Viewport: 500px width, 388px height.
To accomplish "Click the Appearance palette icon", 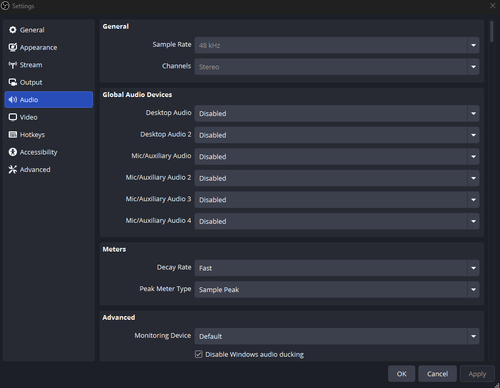I will click(13, 47).
